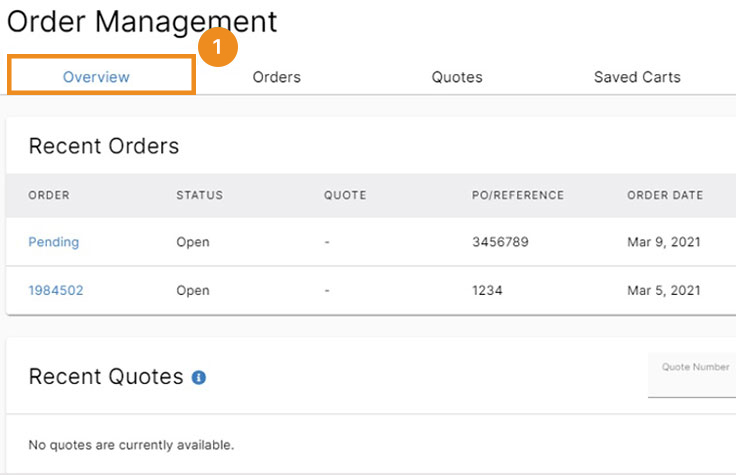736x475 pixels.
Task: Open the Orders tab
Action: tap(277, 77)
